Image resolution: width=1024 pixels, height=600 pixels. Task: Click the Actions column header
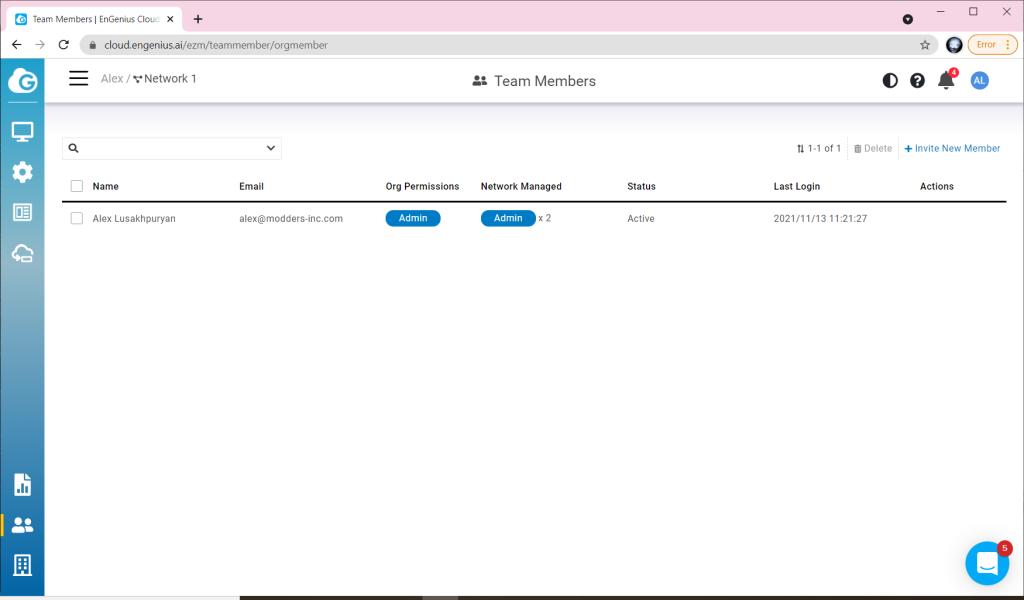point(937,186)
